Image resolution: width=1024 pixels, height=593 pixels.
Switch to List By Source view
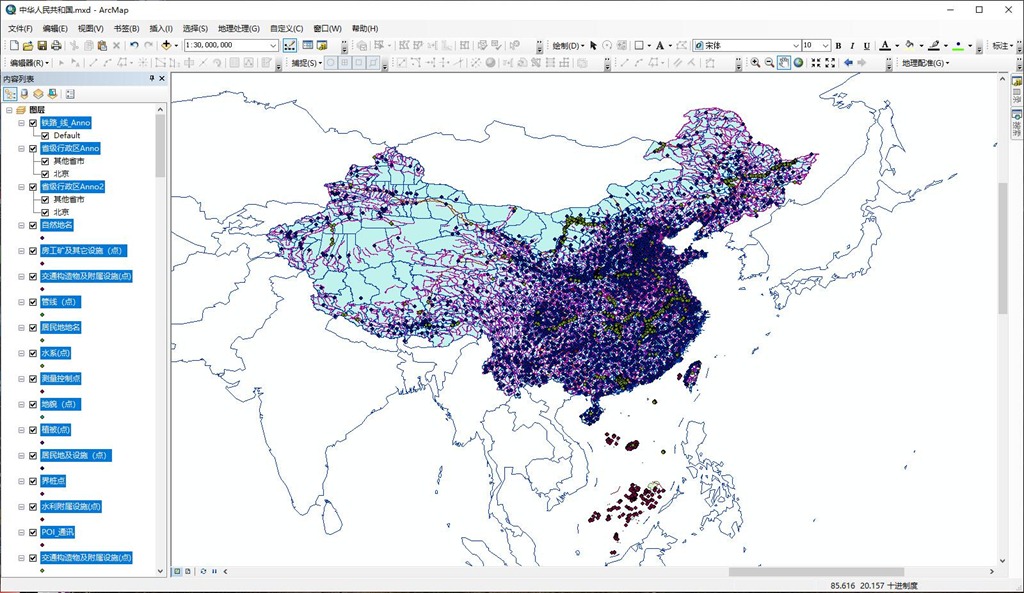(24, 94)
